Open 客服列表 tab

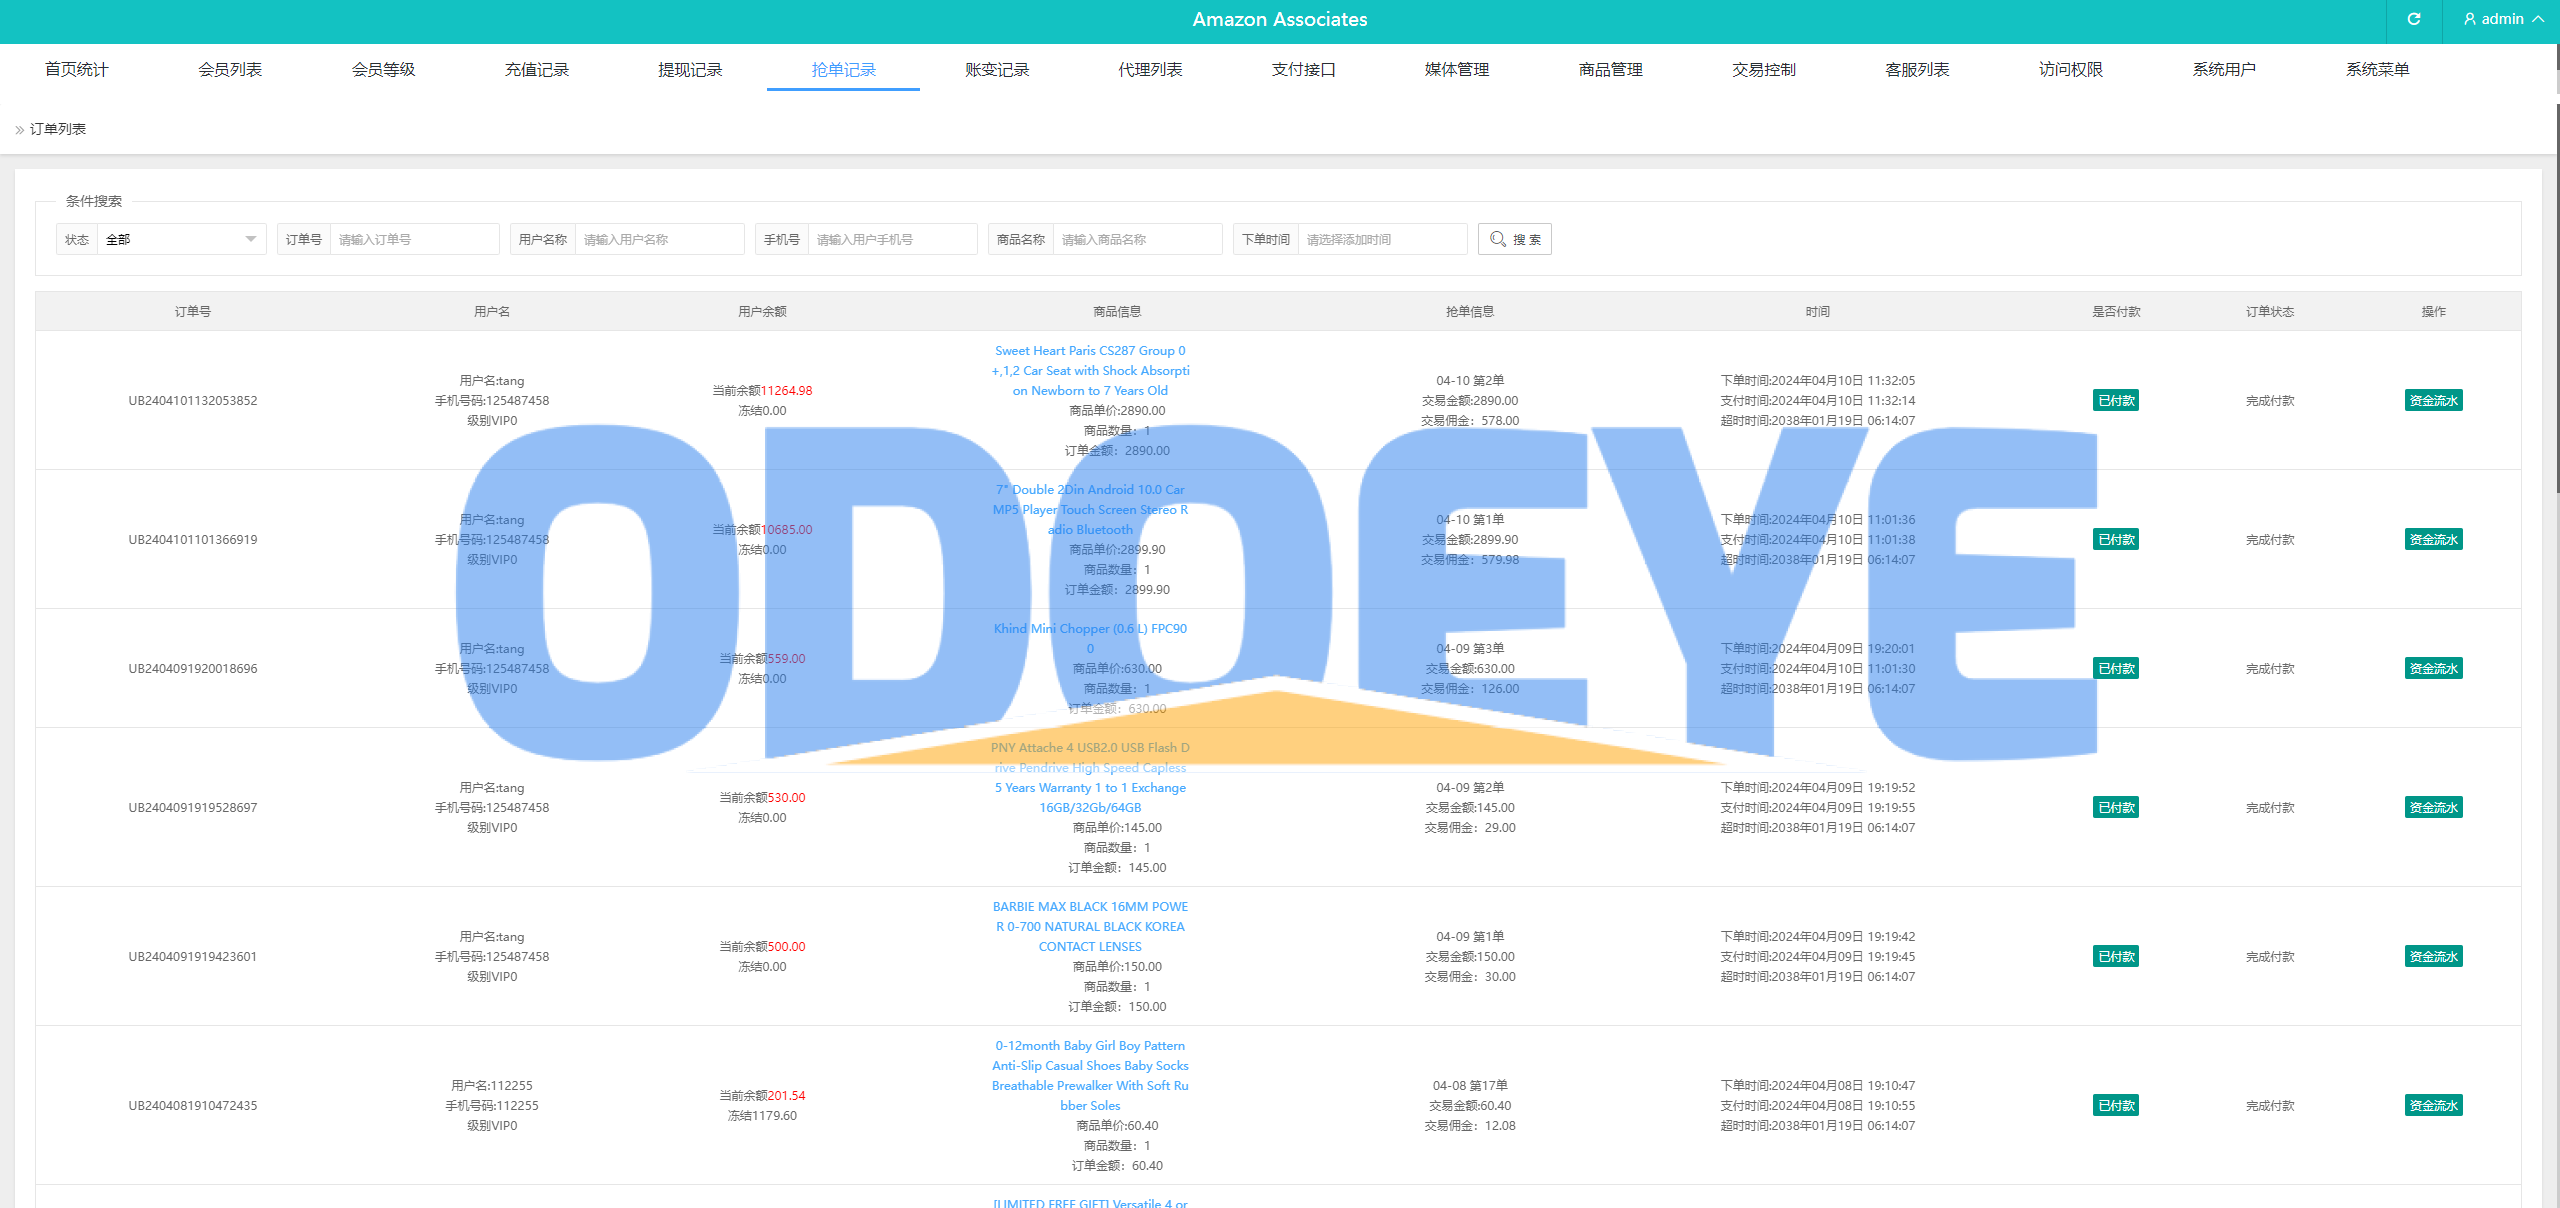point(1917,69)
